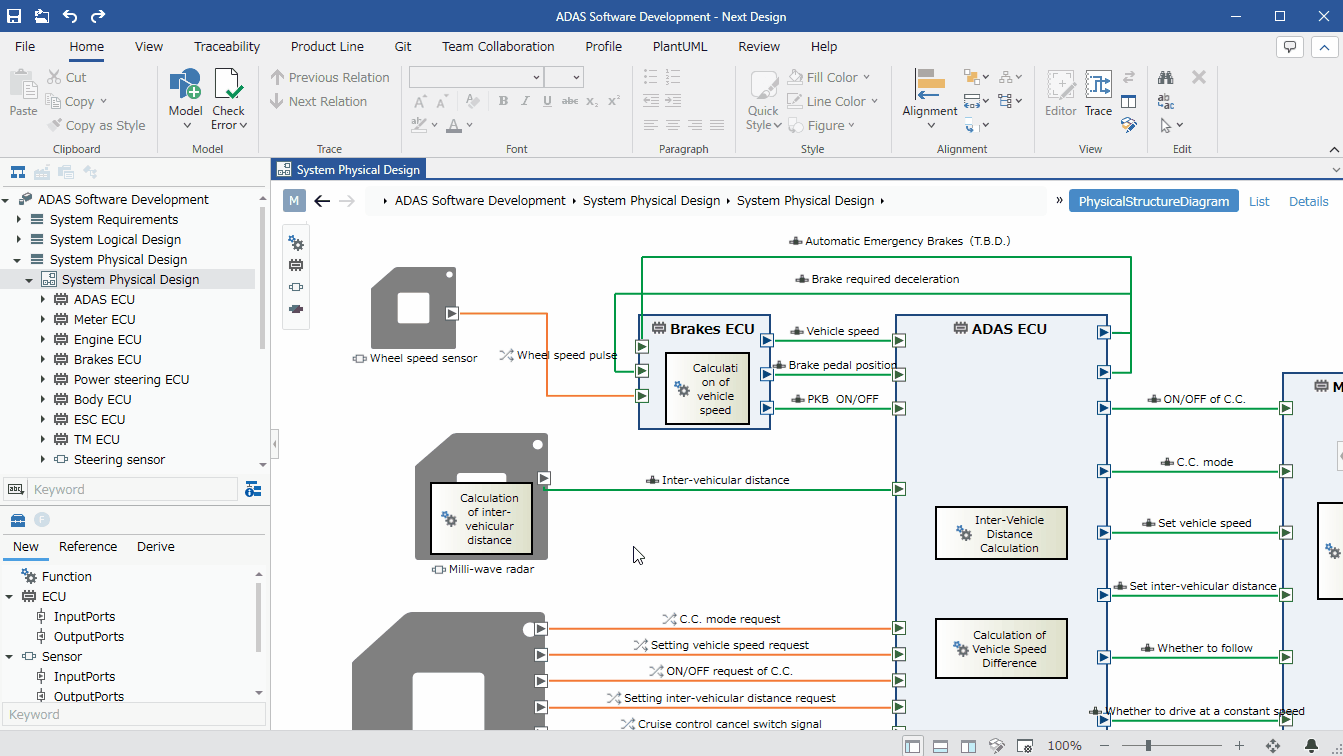Switch to the View ribbon tab
1343x756 pixels.
[149, 46]
